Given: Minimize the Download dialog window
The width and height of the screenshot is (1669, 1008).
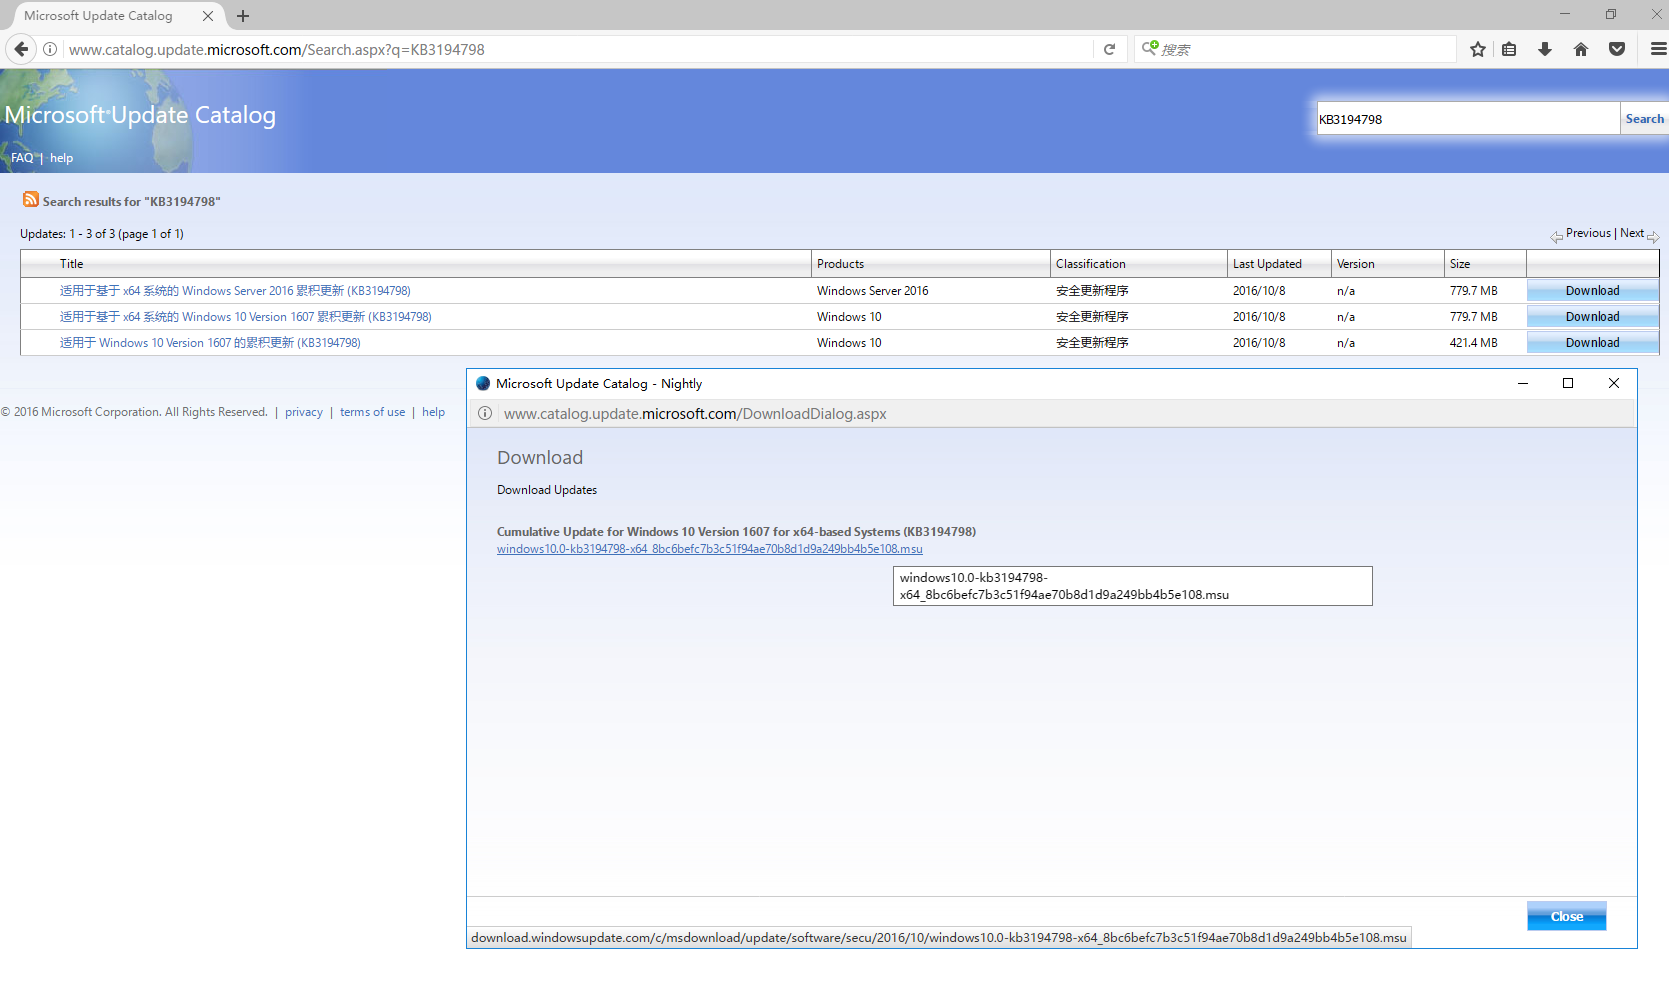Looking at the screenshot, I should pos(1522,383).
